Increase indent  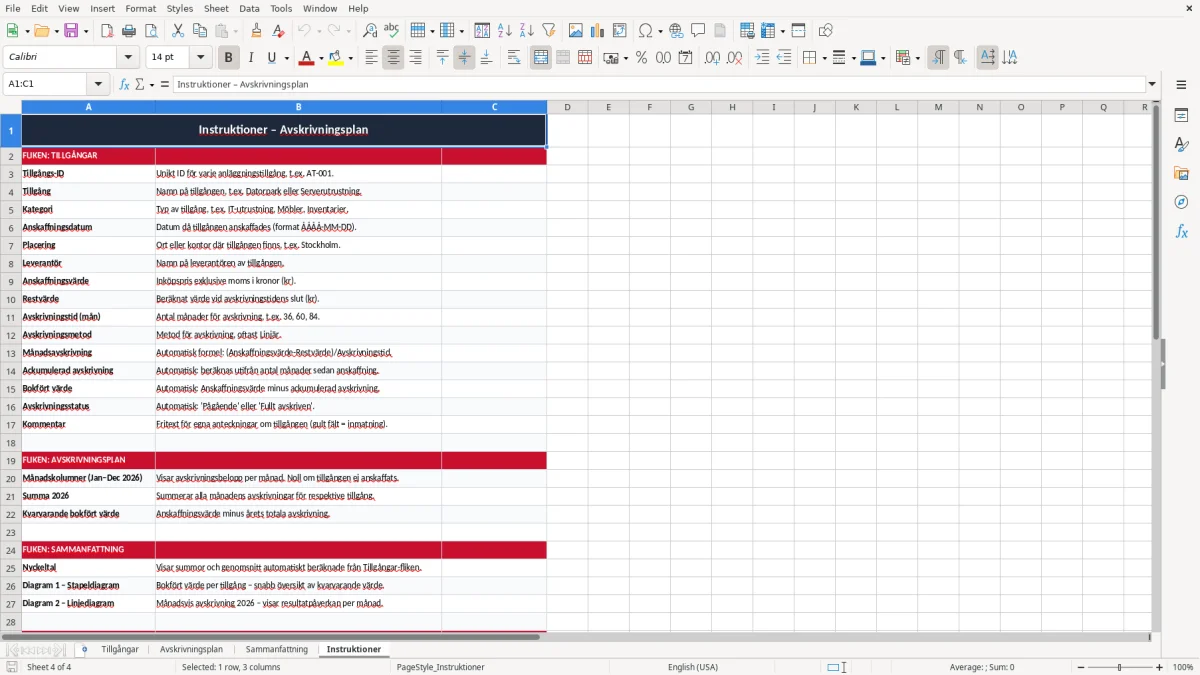(x=763, y=58)
